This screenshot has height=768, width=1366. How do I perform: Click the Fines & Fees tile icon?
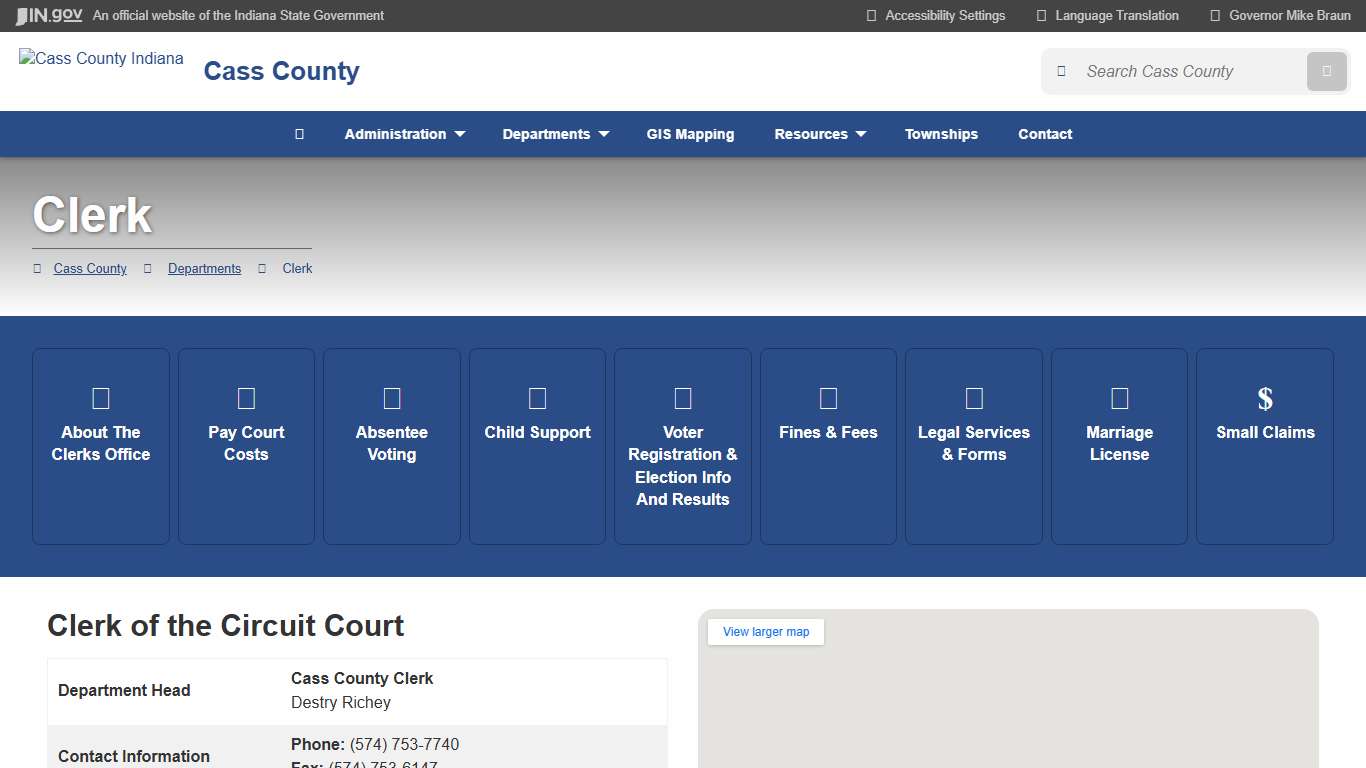pos(828,397)
